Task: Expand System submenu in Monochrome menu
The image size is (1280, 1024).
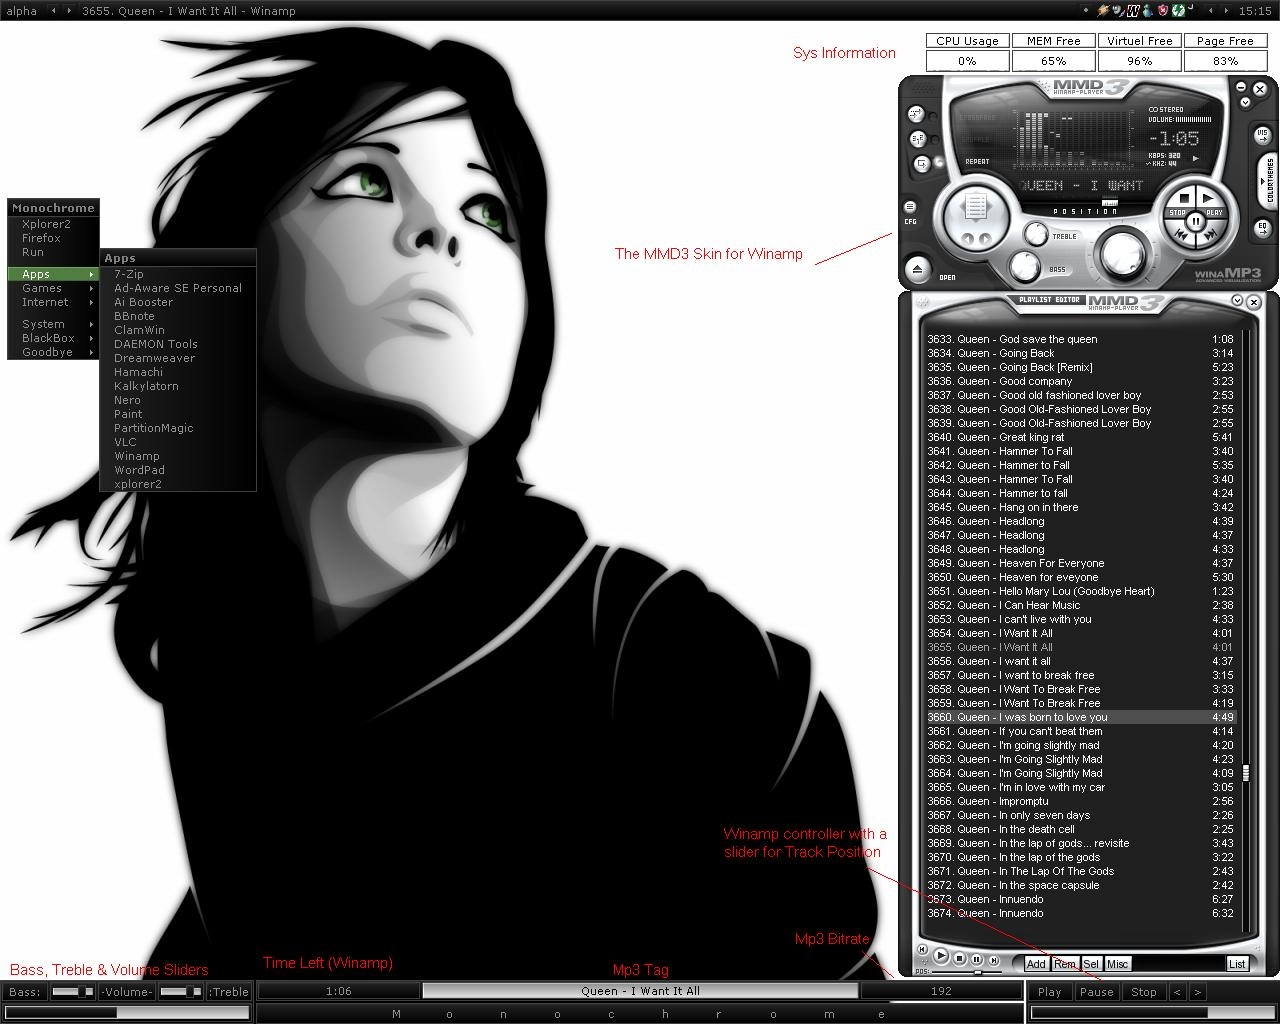Action: [53, 324]
